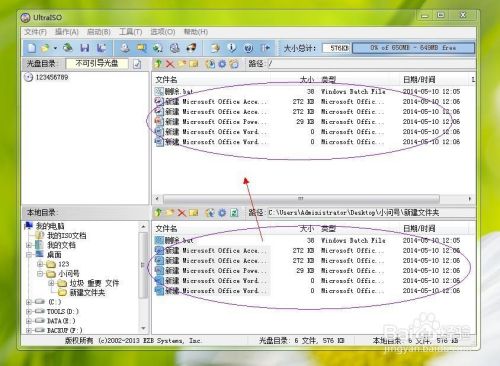Select 删除.bat file in local pane list

pos(179,240)
